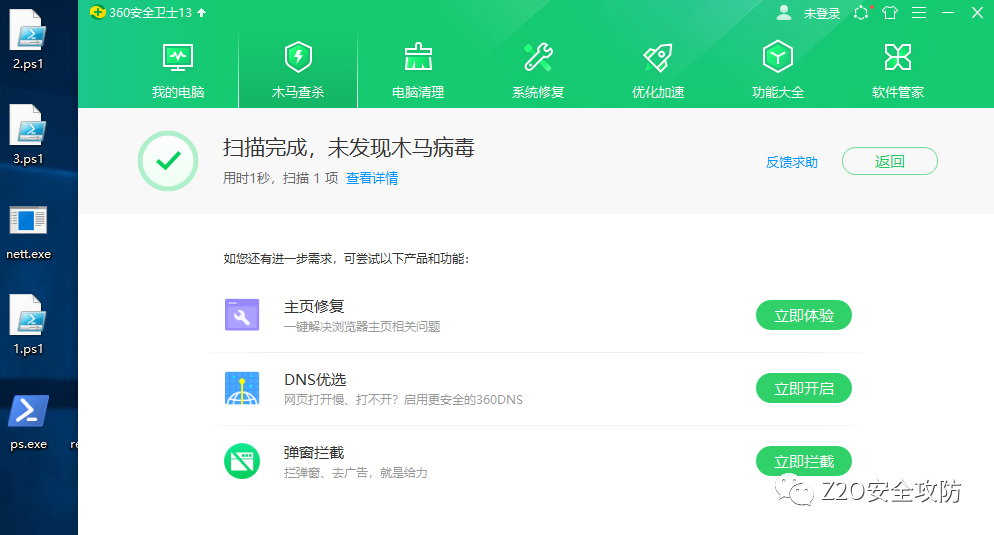This screenshot has width=994, height=535.
Task: Click the 主页修复 wrench icon
Action: click(x=242, y=315)
